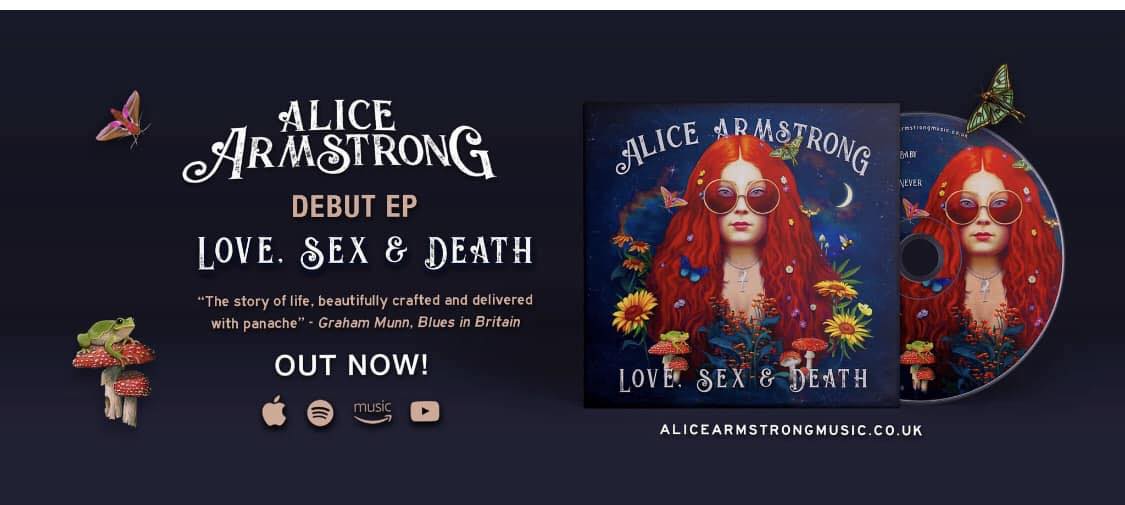Click the green butterfly above the CD
Image resolution: width=1125 pixels, height=505 pixels.
pos(994,99)
